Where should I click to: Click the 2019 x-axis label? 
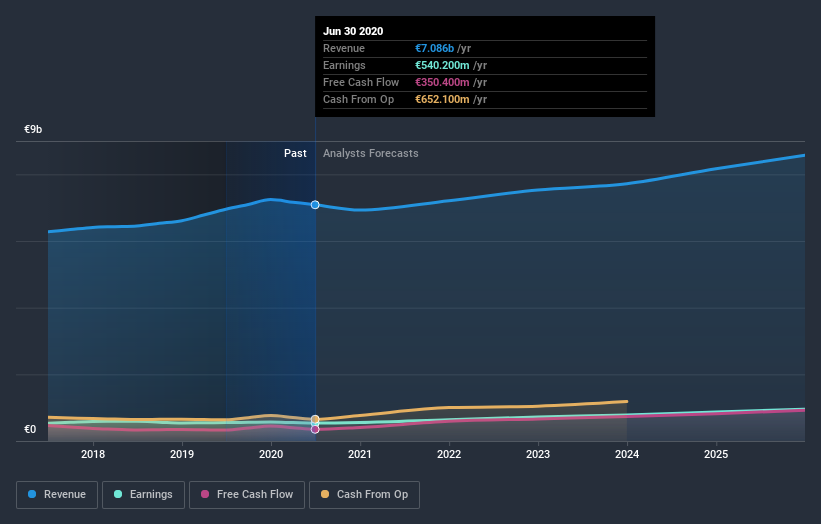pyautogui.click(x=182, y=454)
